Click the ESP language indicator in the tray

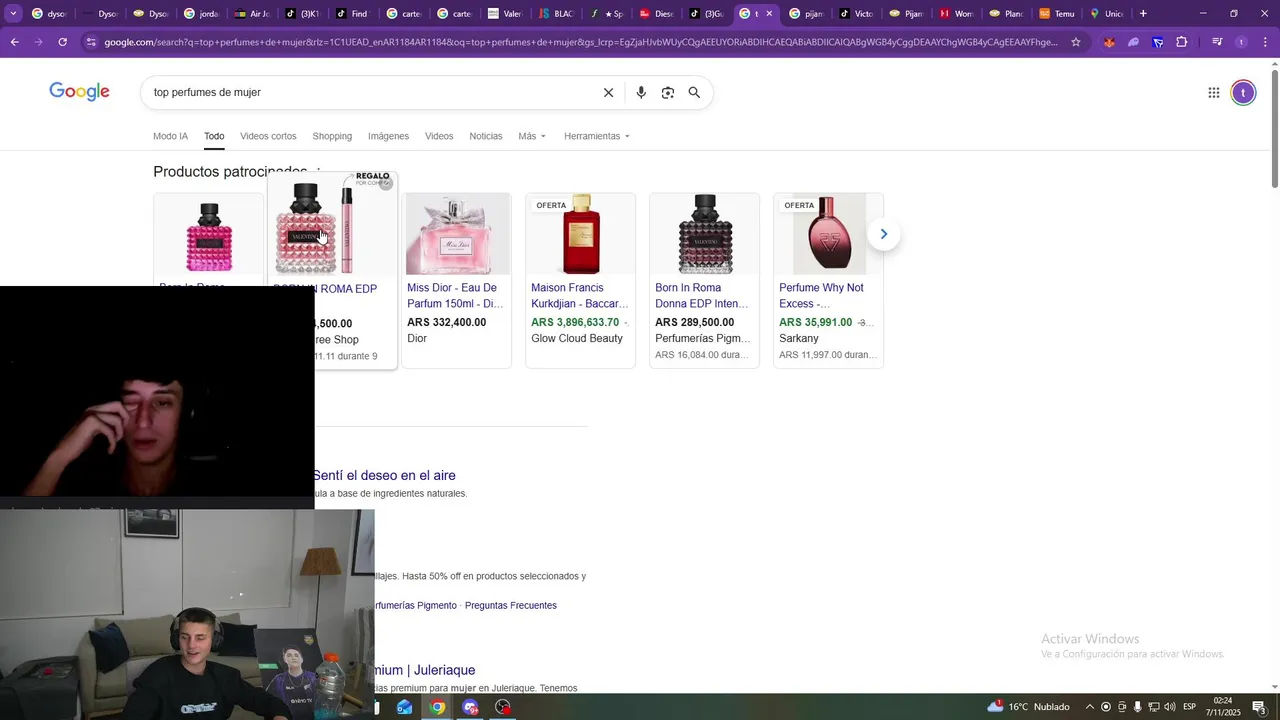[x=1190, y=707]
